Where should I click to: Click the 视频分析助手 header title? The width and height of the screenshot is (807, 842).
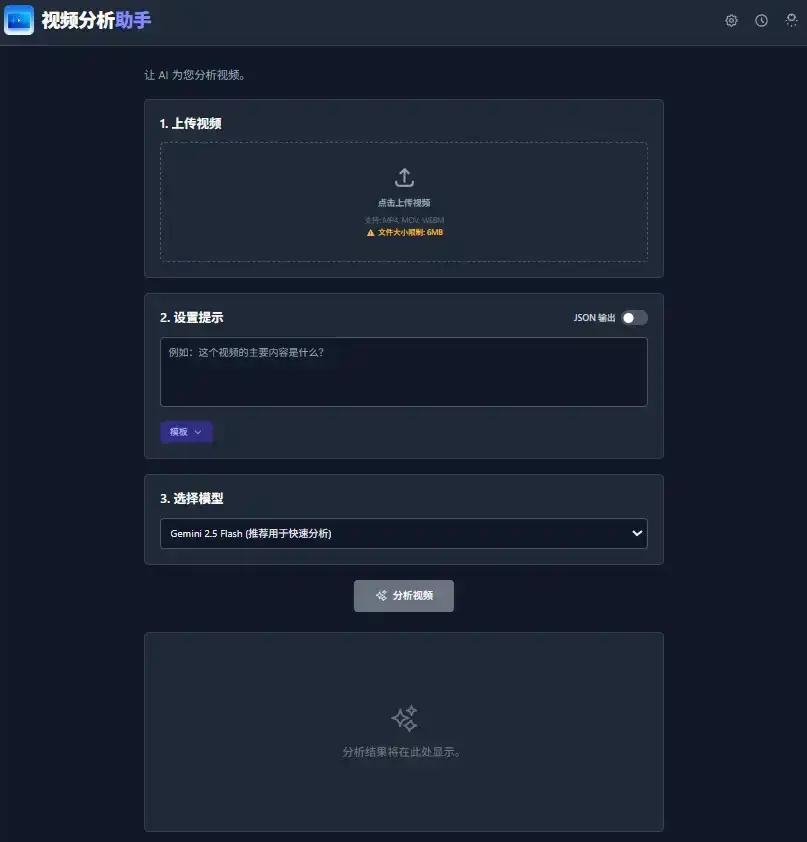click(95, 20)
